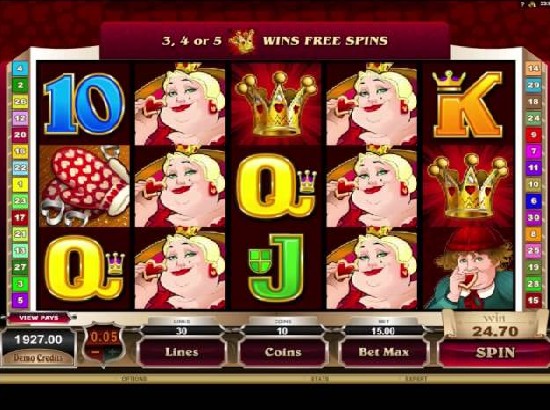Select payline 14 marker on right side

[x=533, y=68]
